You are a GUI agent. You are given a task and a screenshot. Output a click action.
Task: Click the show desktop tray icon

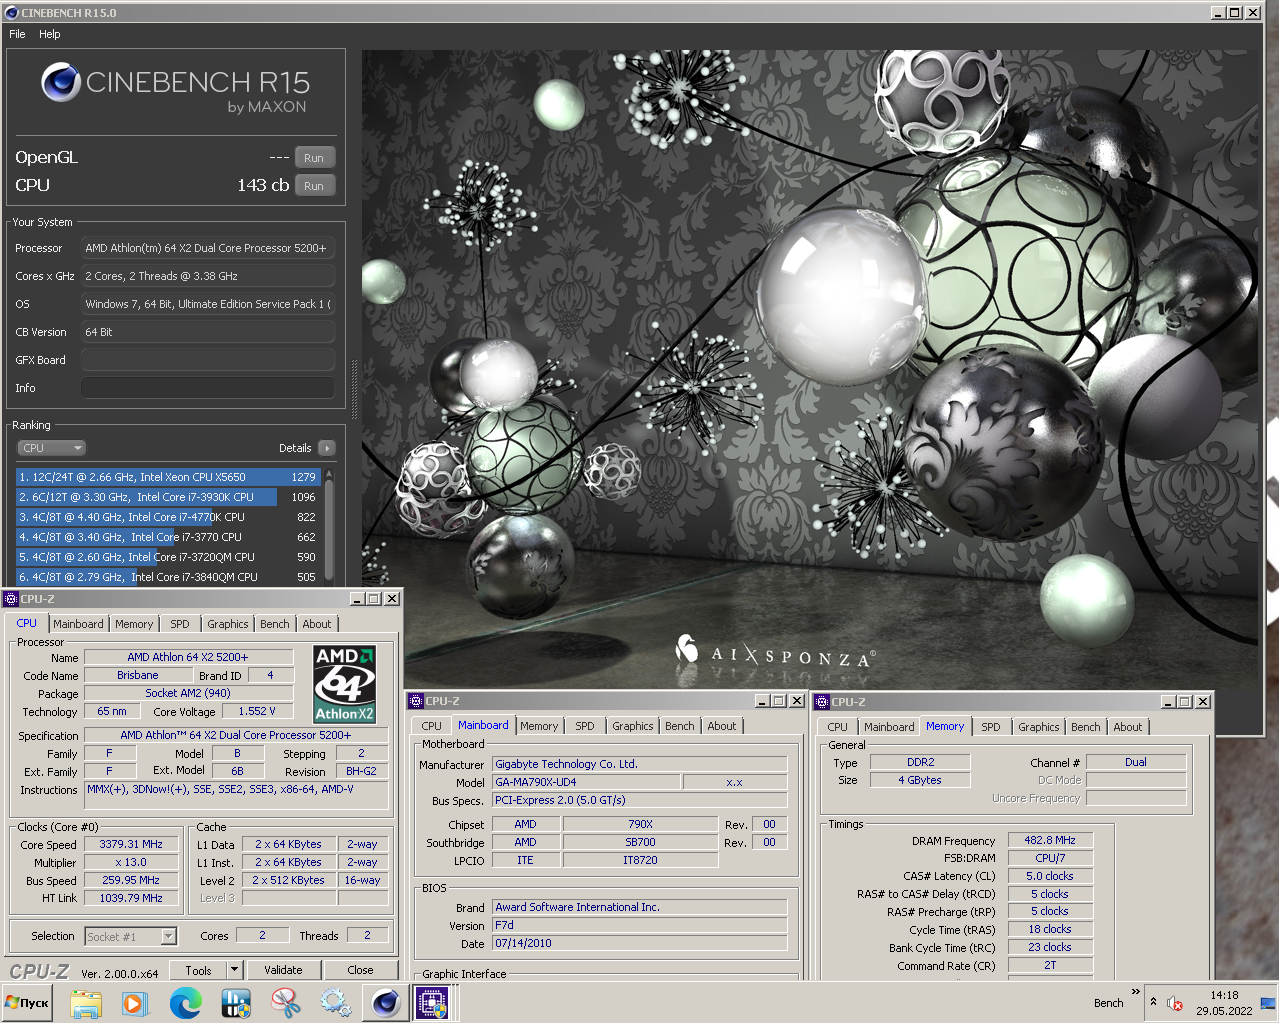(x=1268, y=1003)
